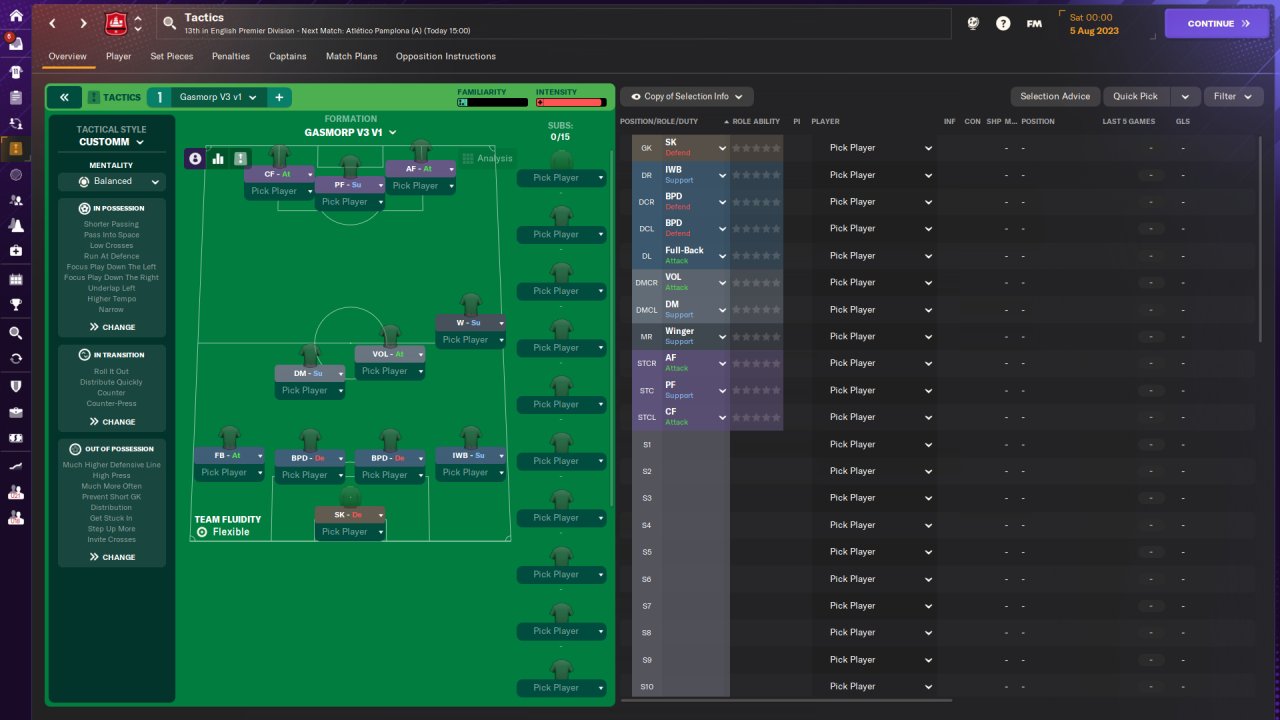The height and width of the screenshot is (720, 1280).
Task: Open the Home icon in the sidebar
Action: click(x=15, y=15)
